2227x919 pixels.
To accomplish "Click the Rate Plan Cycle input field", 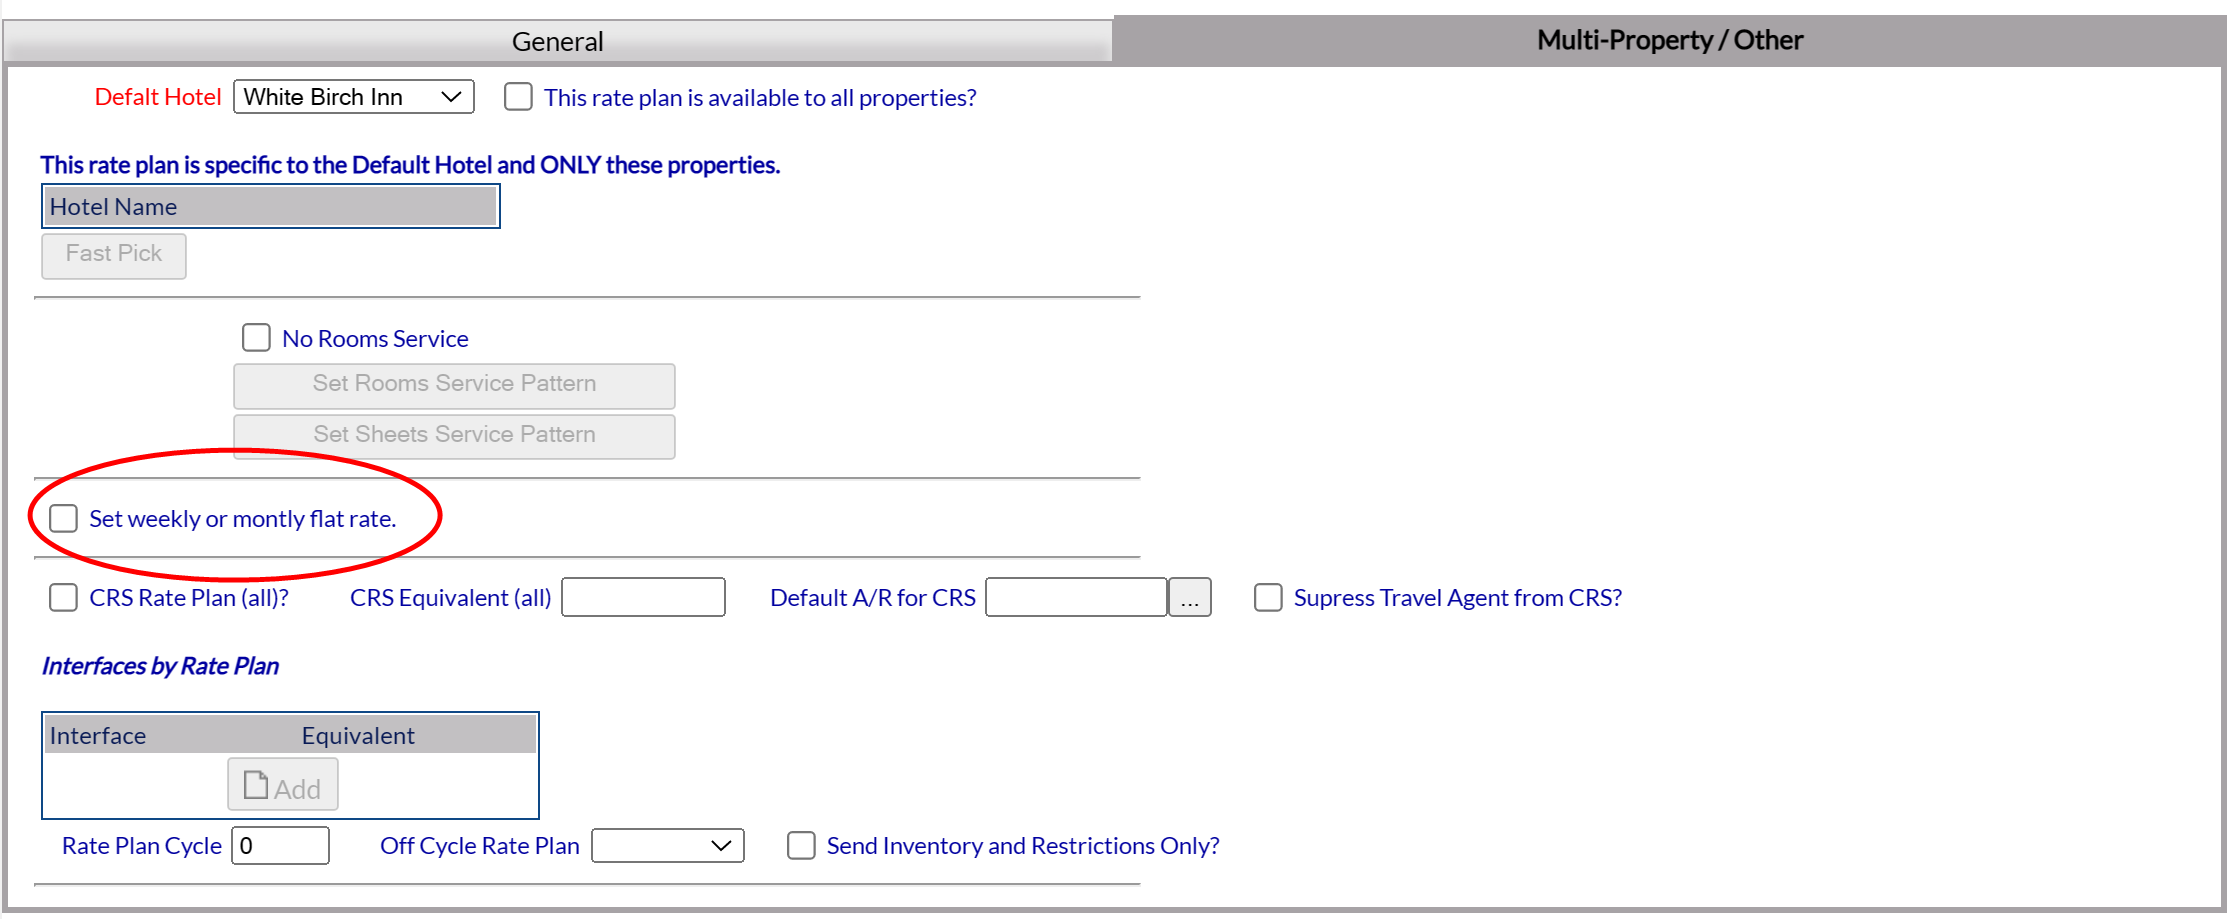I will (x=280, y=846).
